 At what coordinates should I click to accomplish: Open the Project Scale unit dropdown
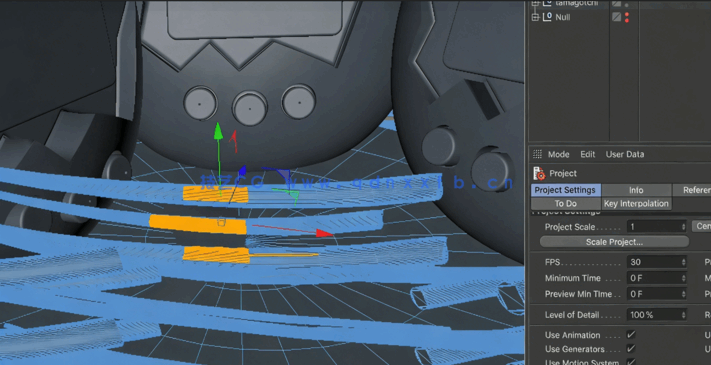[701, 226]
